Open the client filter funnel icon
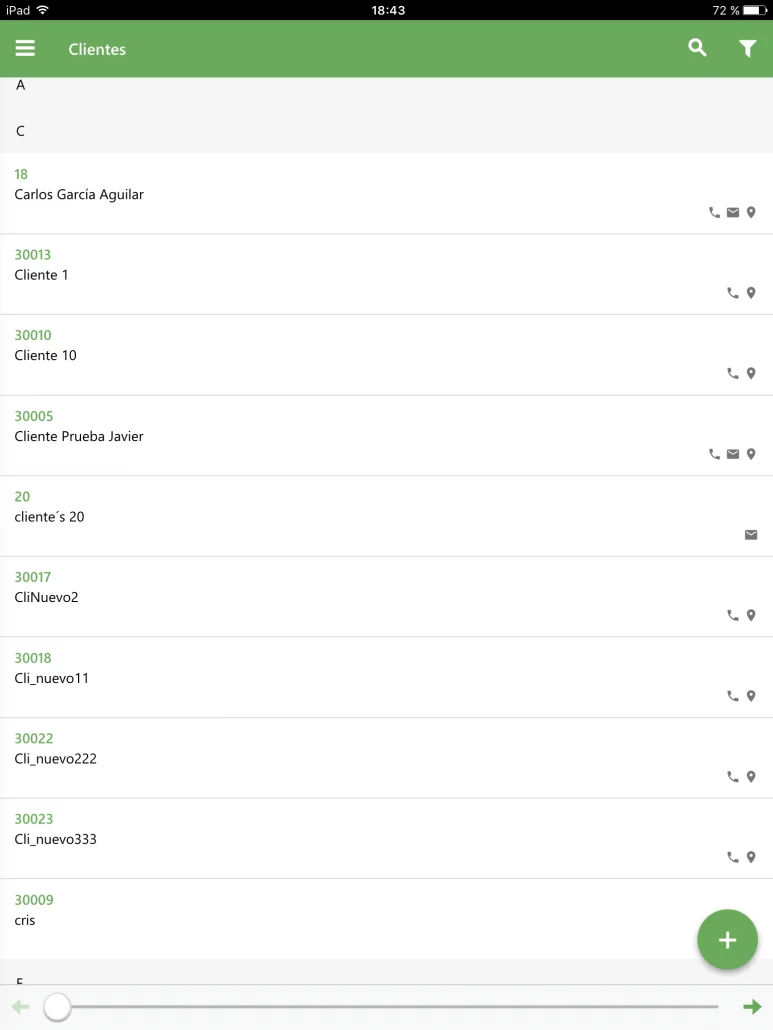Viewport: 773px width, 1030px height. click(747, 49)
